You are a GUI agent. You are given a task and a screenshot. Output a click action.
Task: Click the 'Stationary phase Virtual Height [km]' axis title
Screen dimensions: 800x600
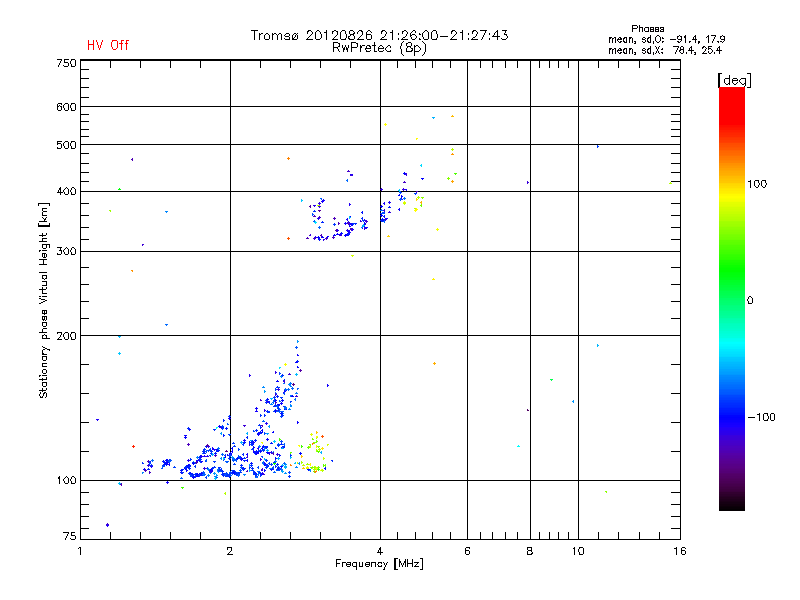[44, 300]
